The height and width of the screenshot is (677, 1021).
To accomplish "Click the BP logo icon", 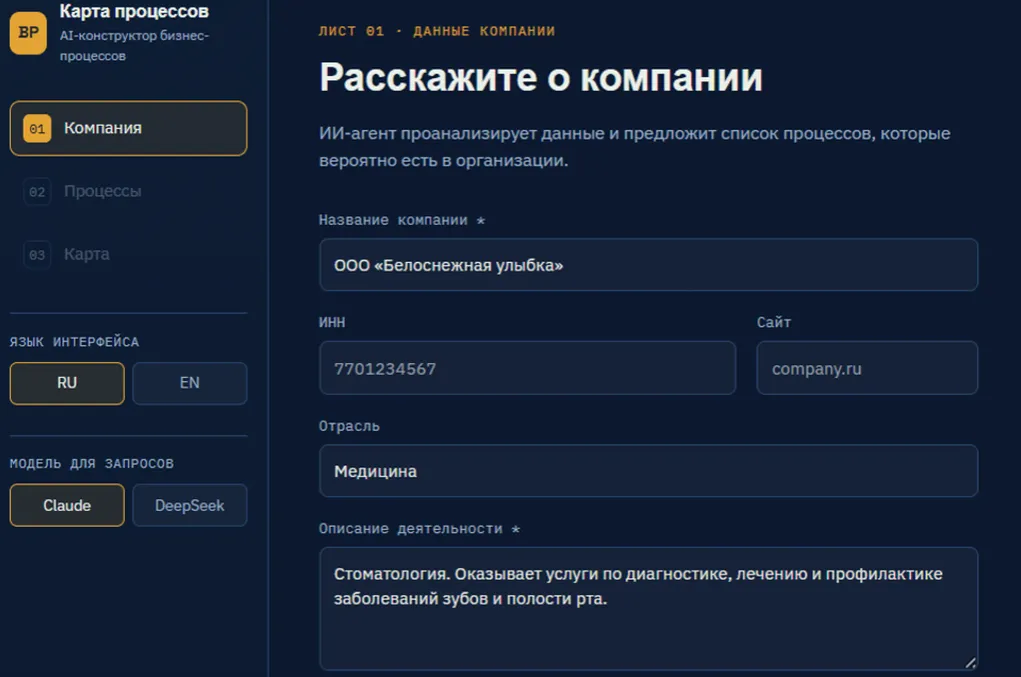I will tap(28, 33).
